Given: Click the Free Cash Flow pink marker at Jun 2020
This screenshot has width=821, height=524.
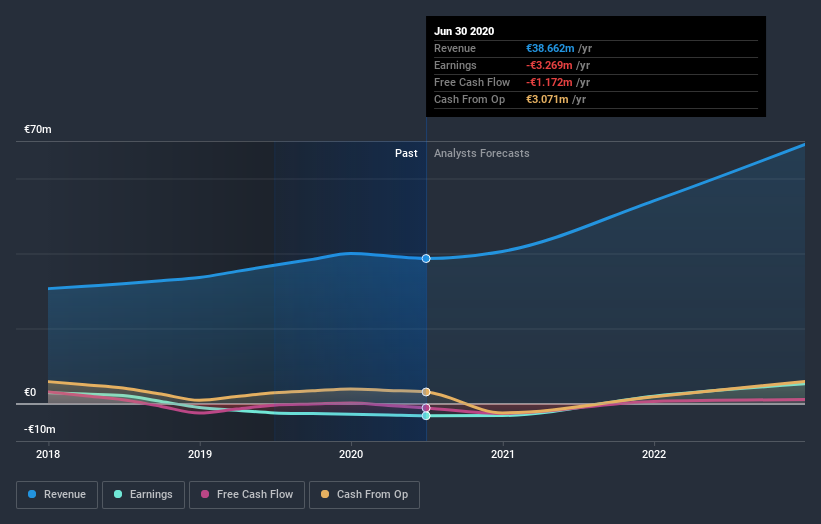Looking at the screenshot, I should coord(426,408).
